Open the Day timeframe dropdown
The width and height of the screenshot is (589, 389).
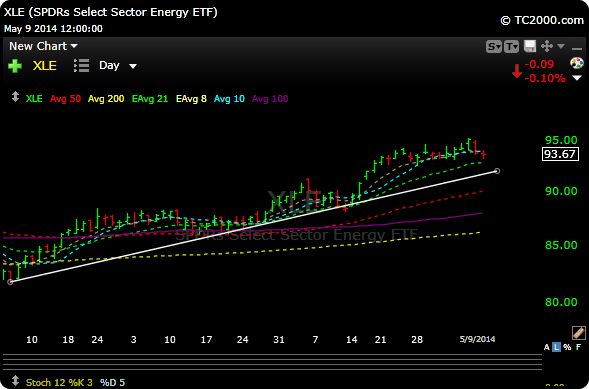[118, 66]
